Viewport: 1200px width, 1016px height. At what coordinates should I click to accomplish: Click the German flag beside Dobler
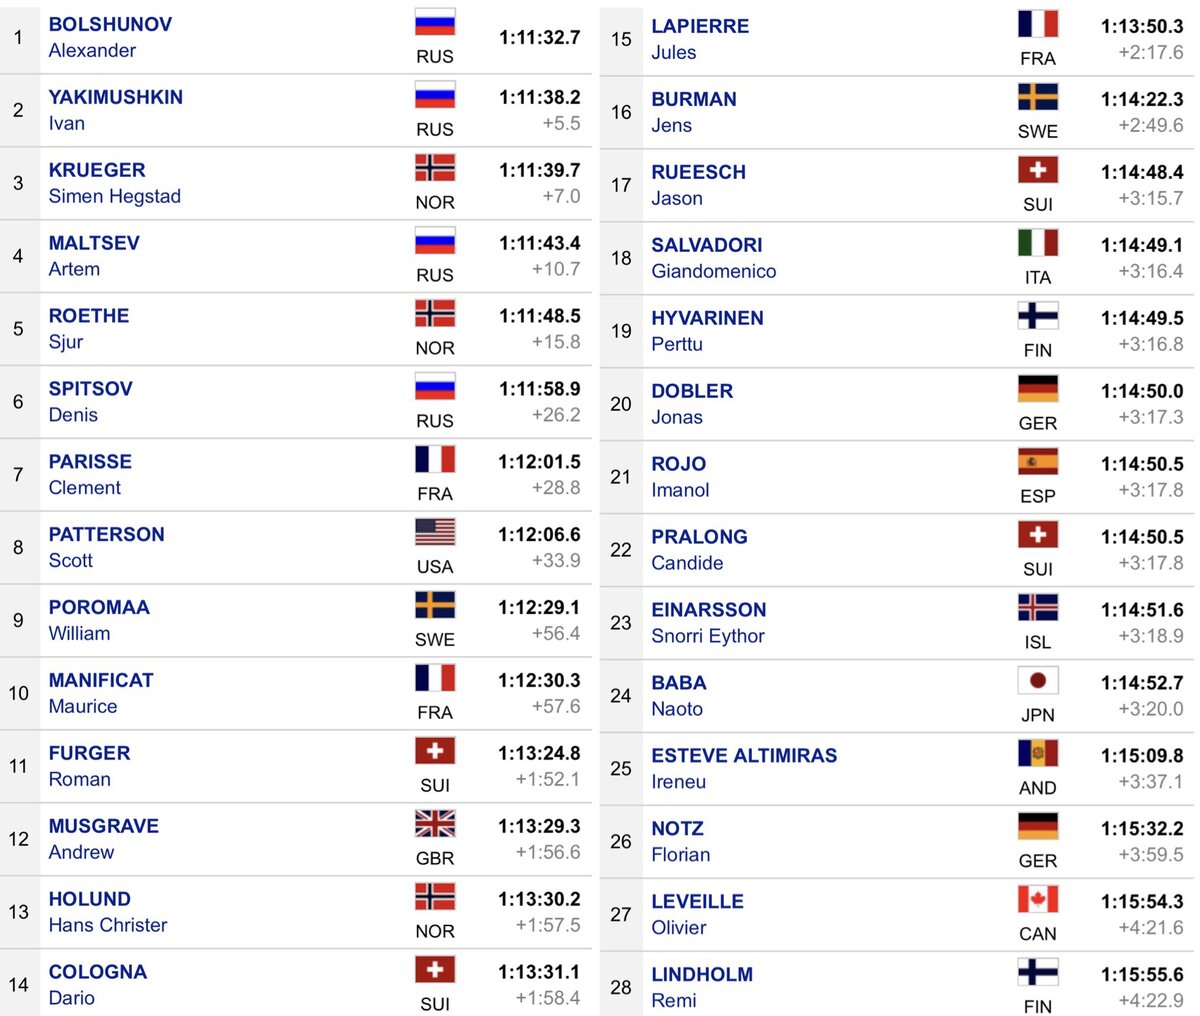click(x=1038, y=389)
